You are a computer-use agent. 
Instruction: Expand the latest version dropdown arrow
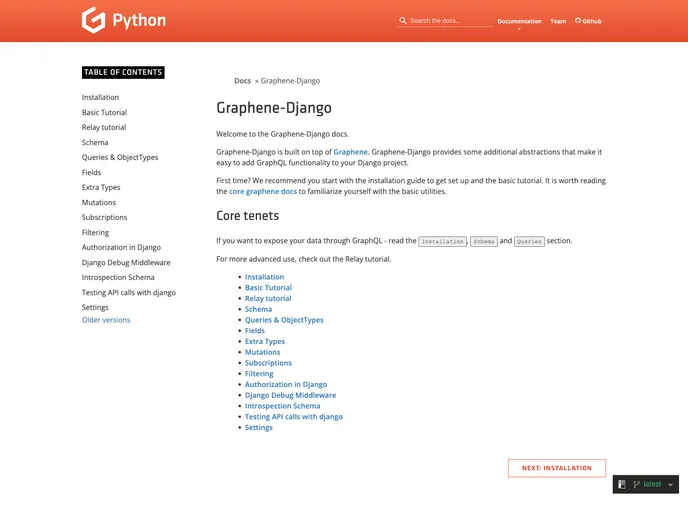coord(670,485)
